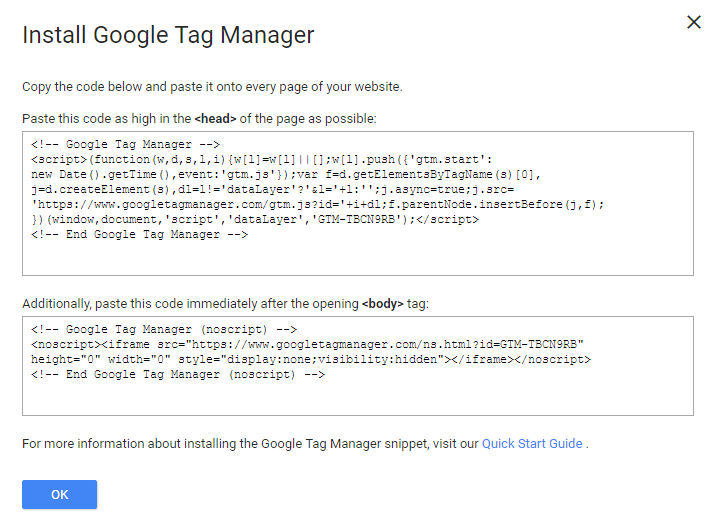
Task: Click the gtm.js URL line in head snippet
Action: tap(318, 204)
